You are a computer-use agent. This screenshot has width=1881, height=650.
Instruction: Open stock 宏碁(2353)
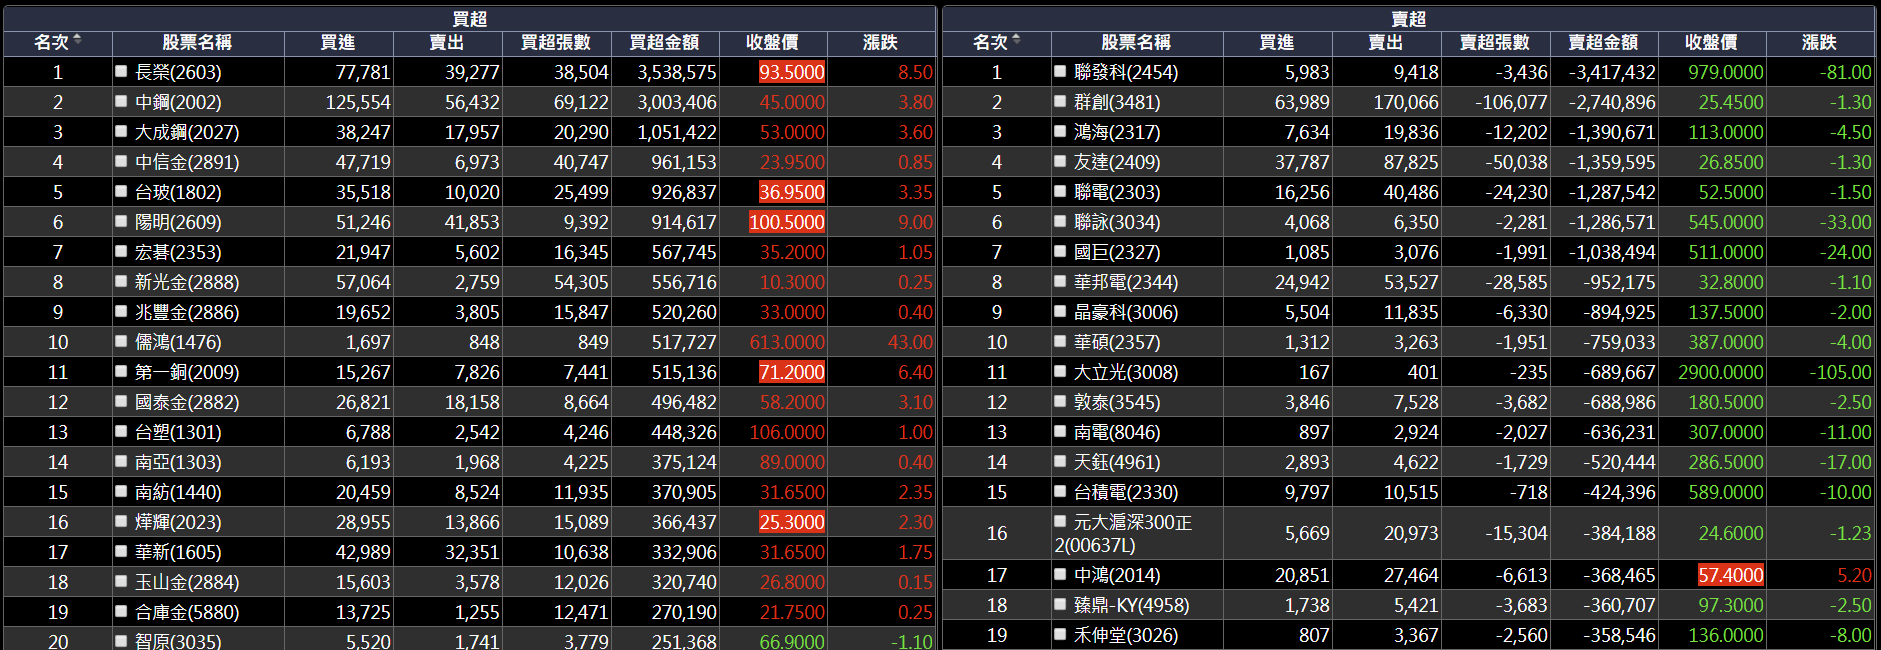pos(178,252)
